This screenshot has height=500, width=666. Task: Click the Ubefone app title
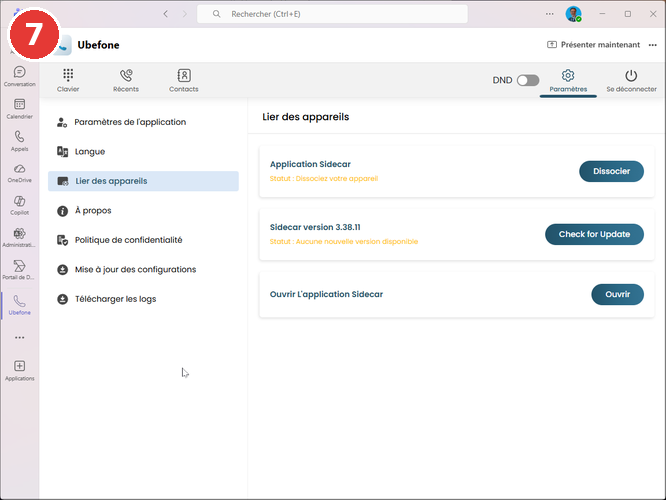[x=98, y=45]
